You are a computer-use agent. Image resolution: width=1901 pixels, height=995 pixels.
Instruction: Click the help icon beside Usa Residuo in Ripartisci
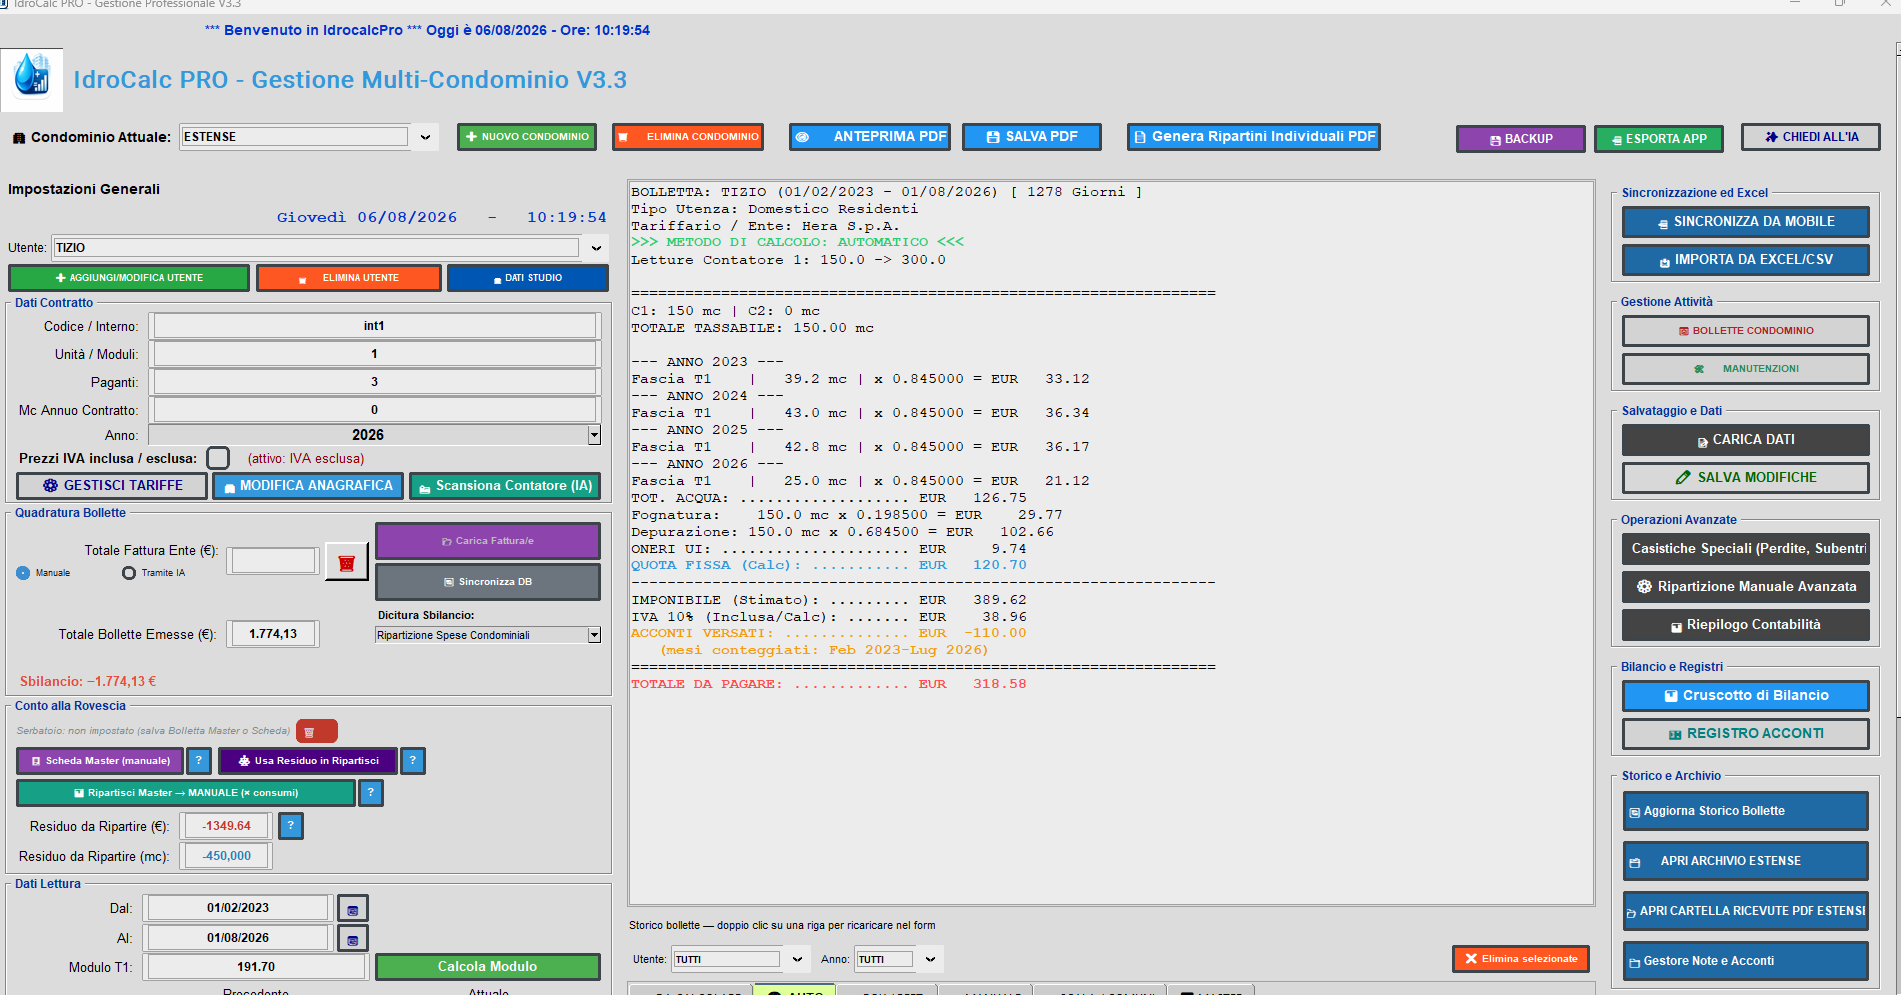[412, 761]
